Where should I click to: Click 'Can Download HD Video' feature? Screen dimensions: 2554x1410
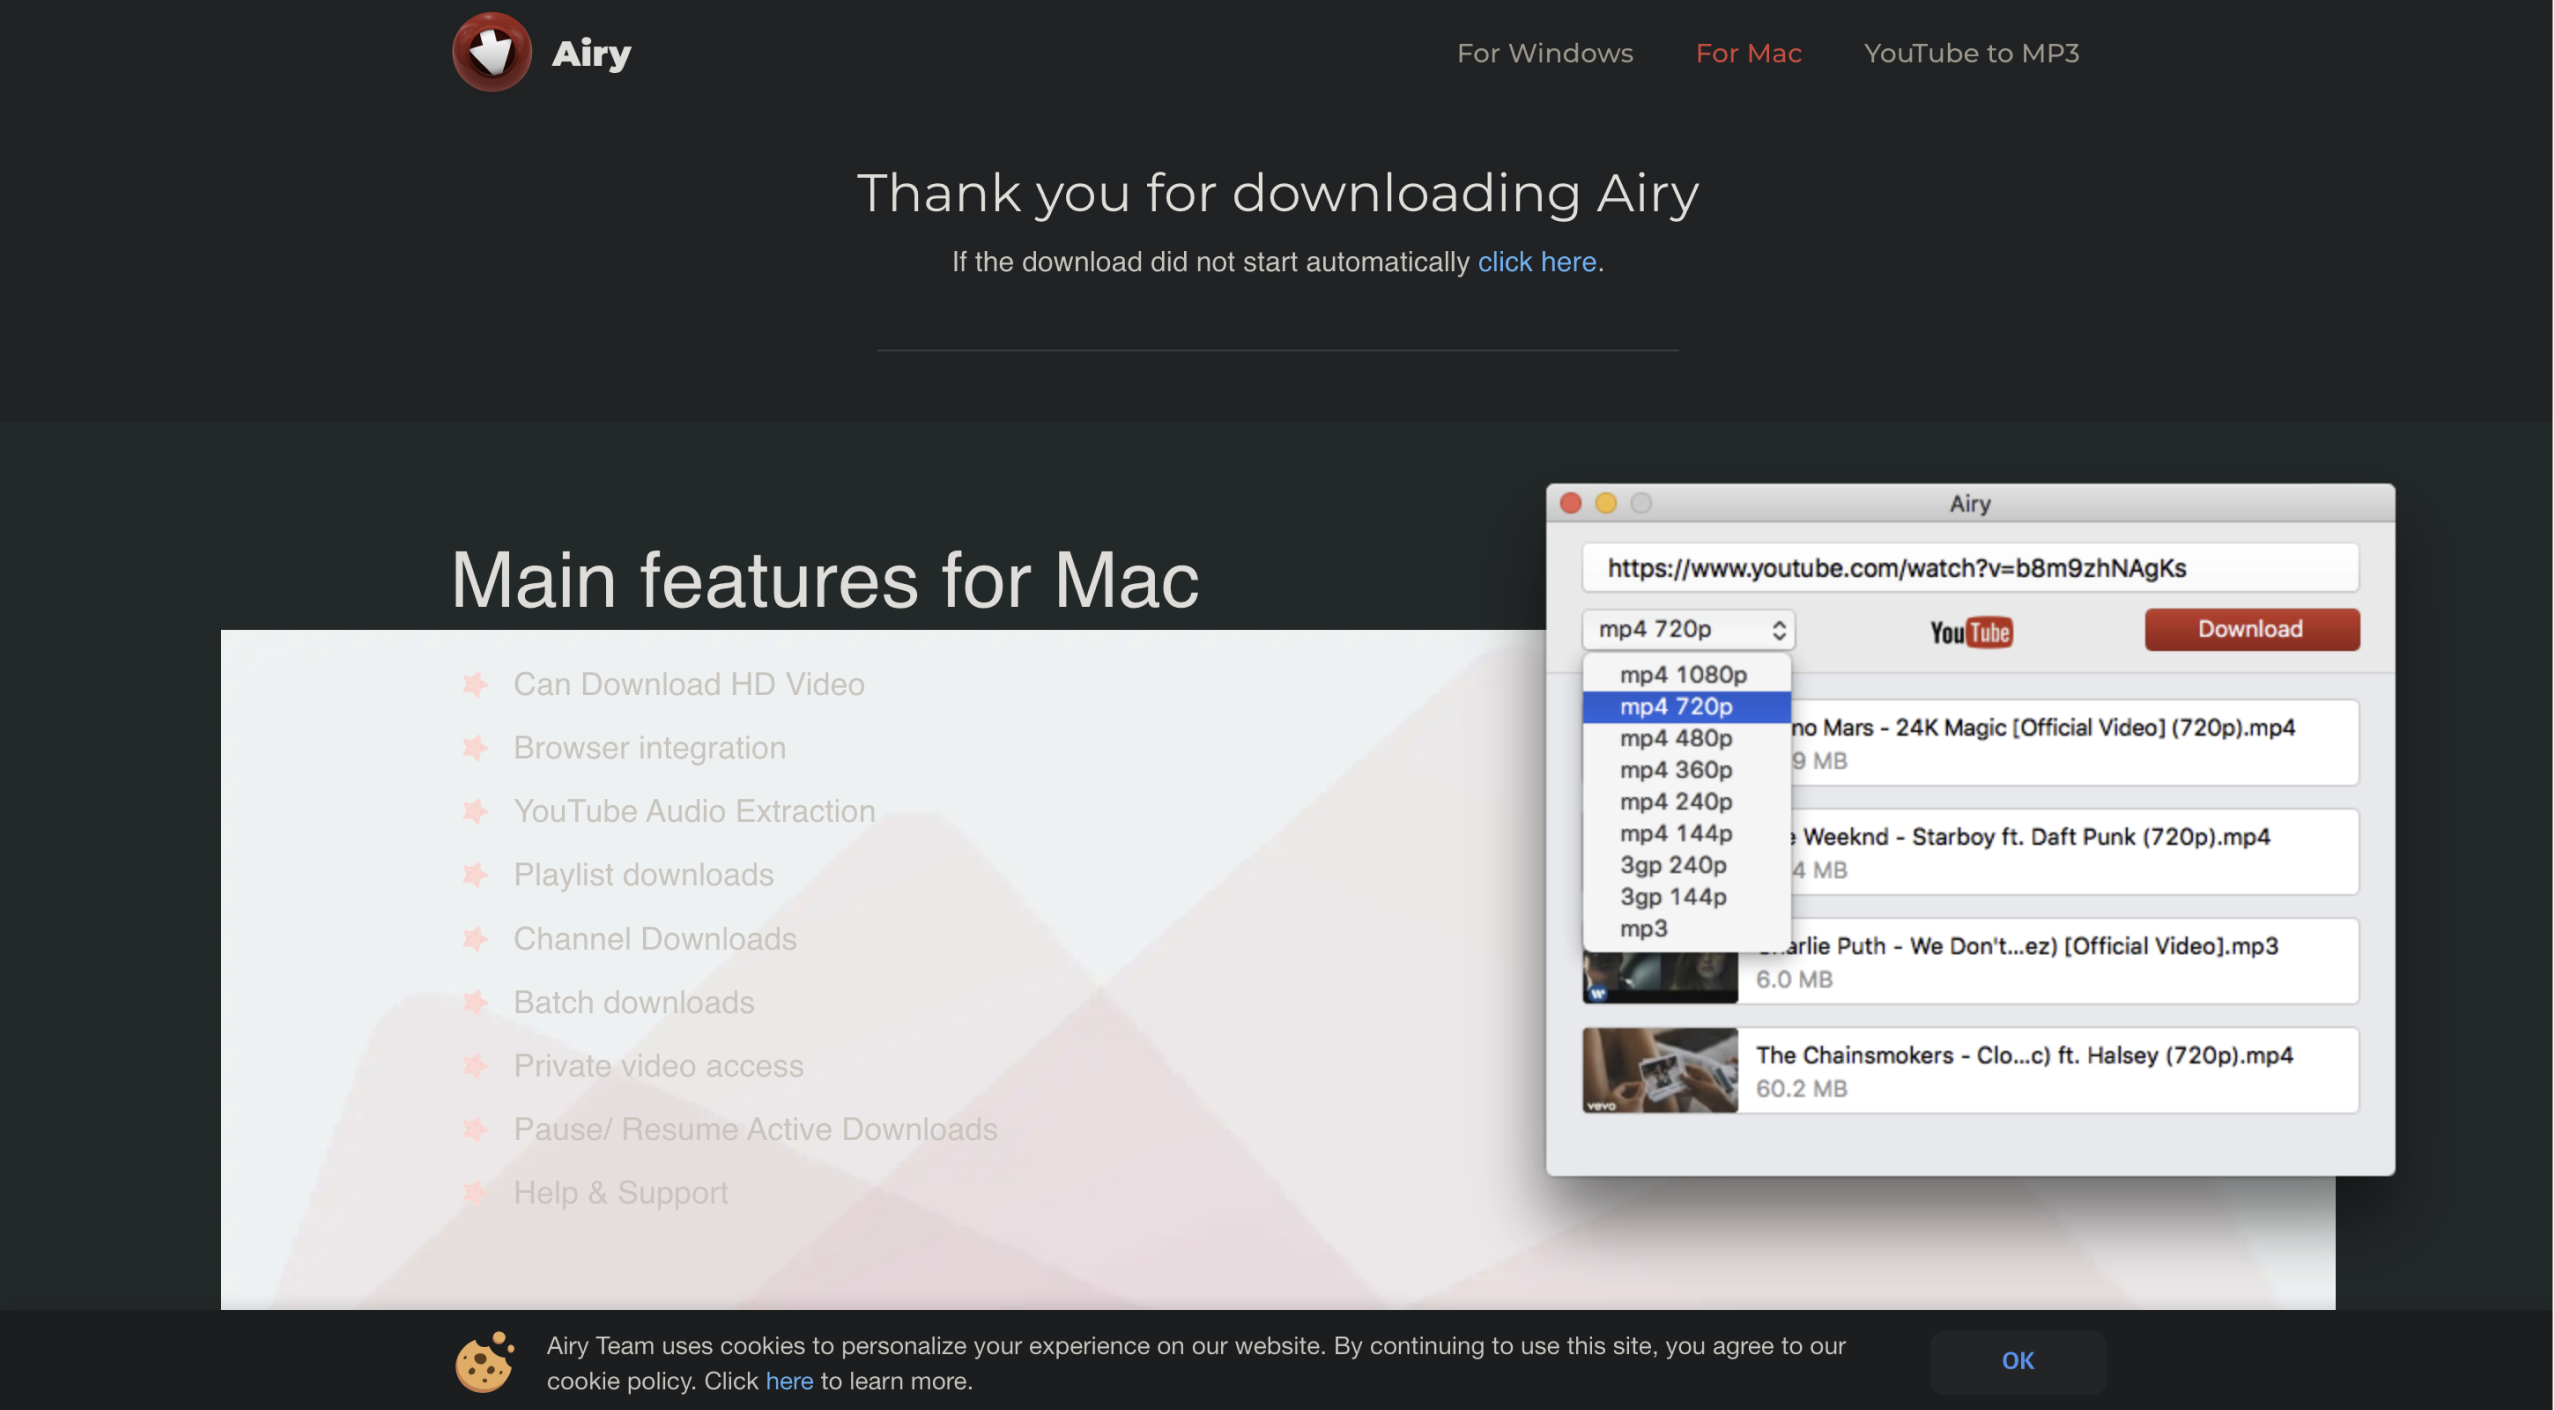(689, 684)
